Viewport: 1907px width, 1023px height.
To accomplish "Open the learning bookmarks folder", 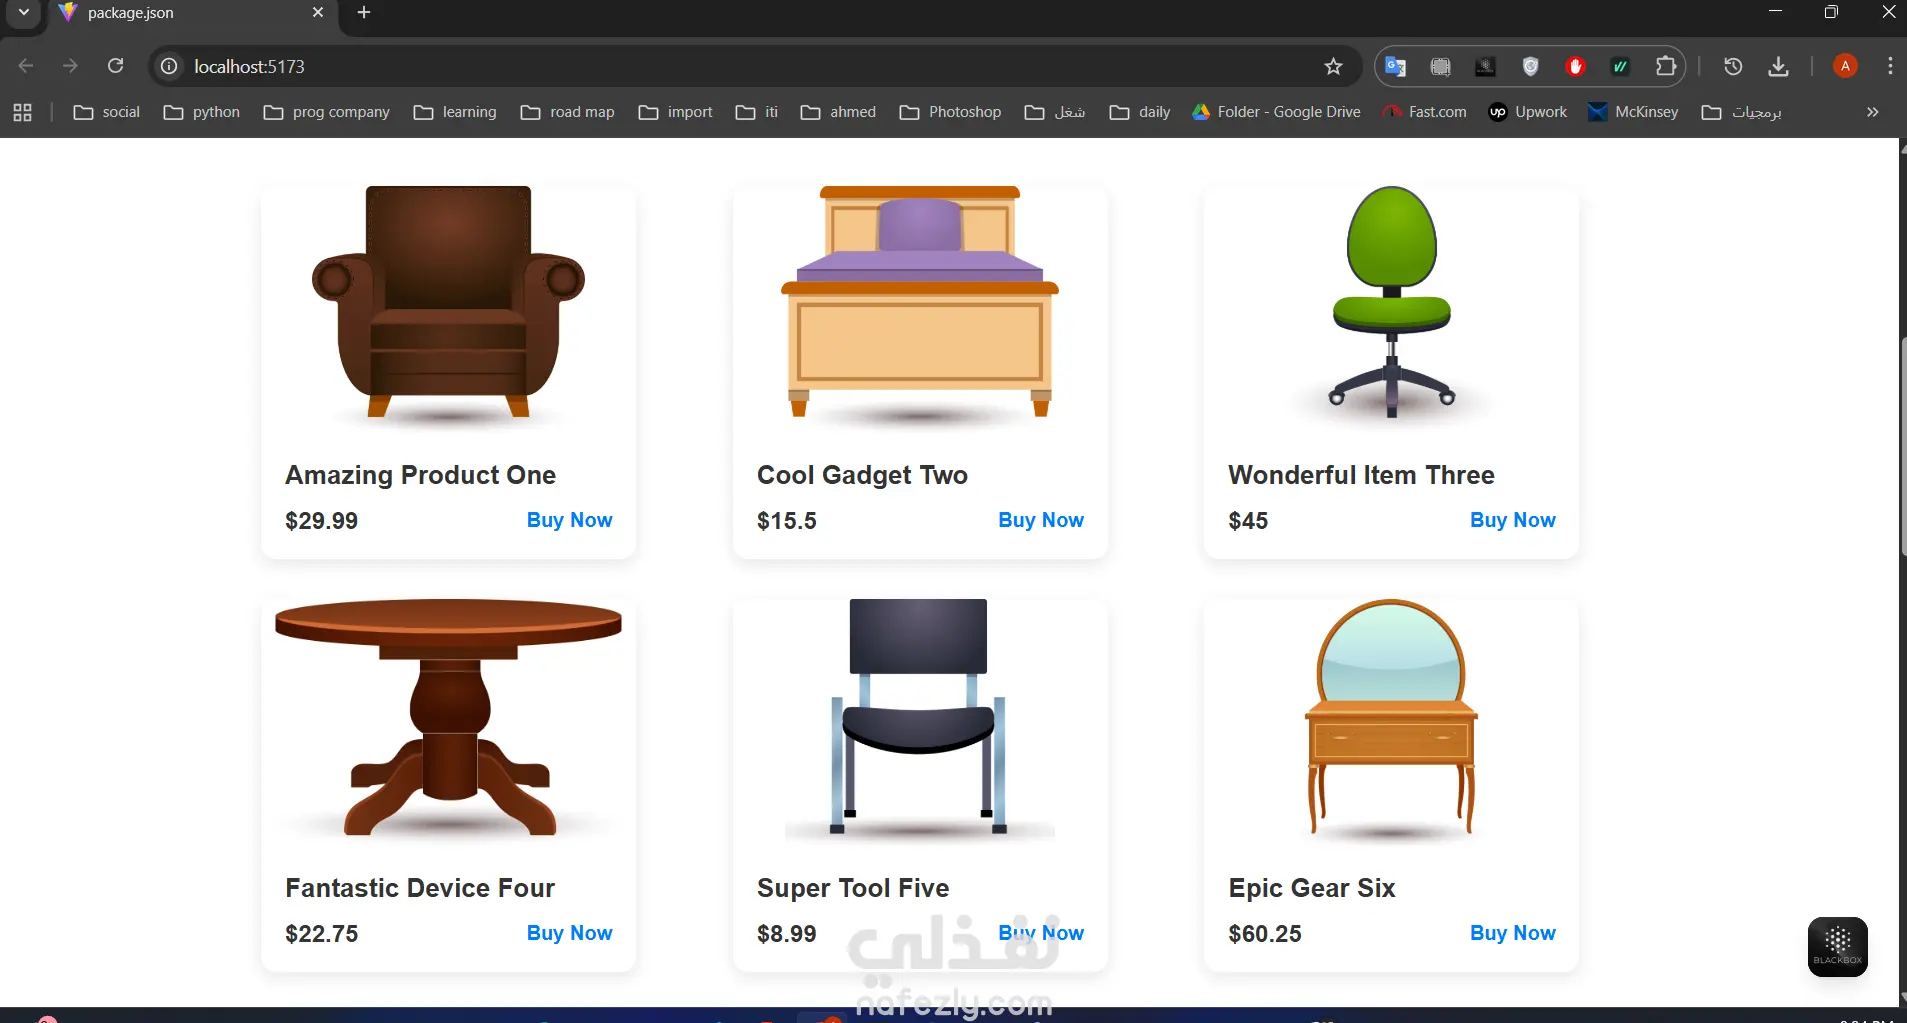I will [x=455, y=112].
